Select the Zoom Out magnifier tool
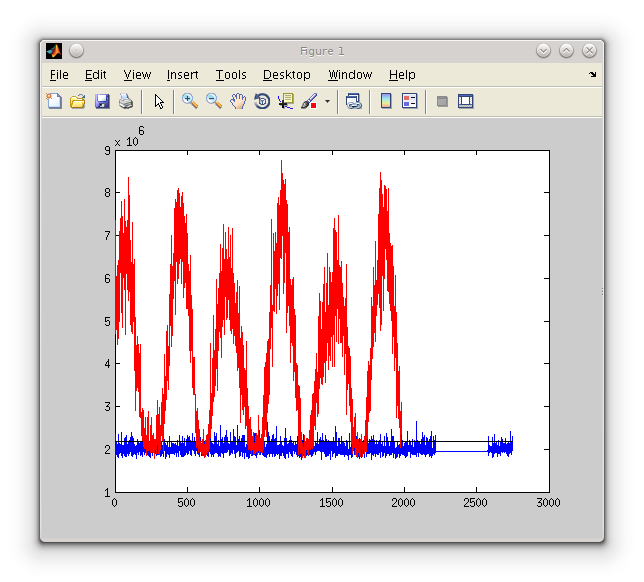The image size is (644, 582). pos(214,101)
